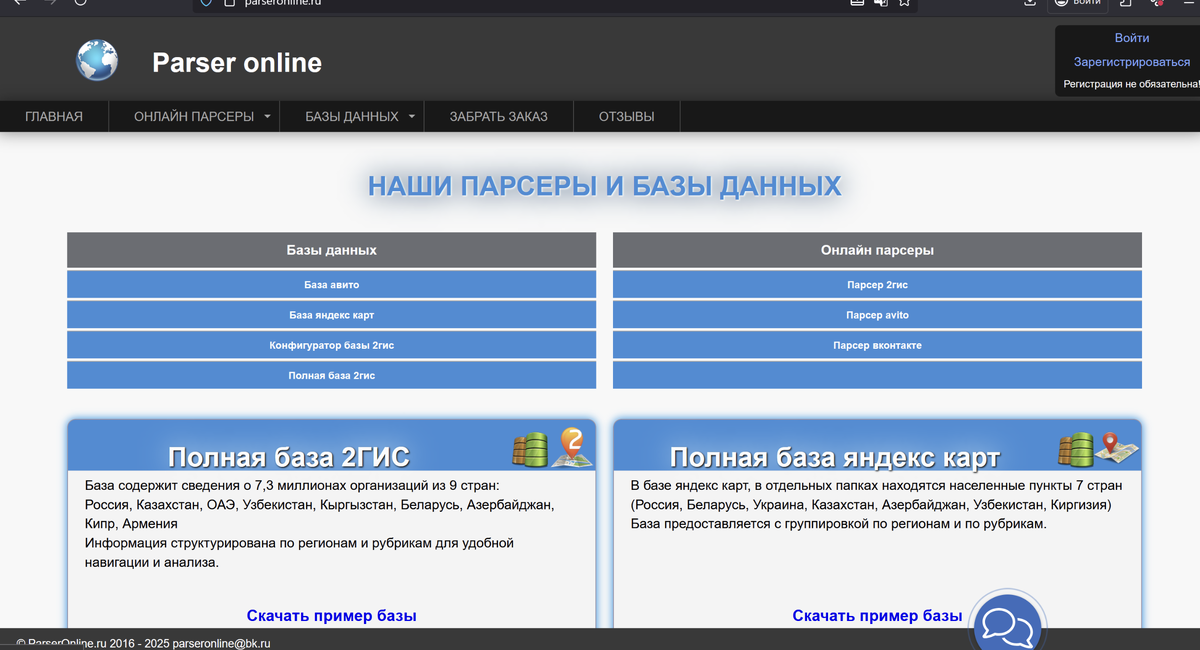Click the НАШИ ПАРСЕРЫ И БАЗЫ ДАННЫХ heading
Screen dimensions: 1200x650
[x=604, y=186]
